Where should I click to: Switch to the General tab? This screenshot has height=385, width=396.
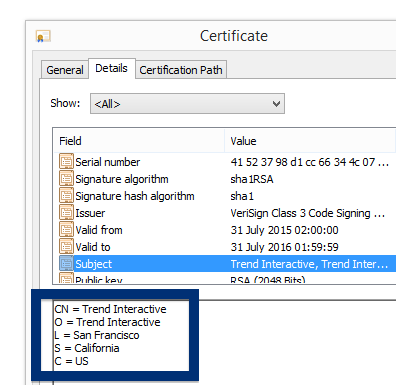click(x=65, y=70)
